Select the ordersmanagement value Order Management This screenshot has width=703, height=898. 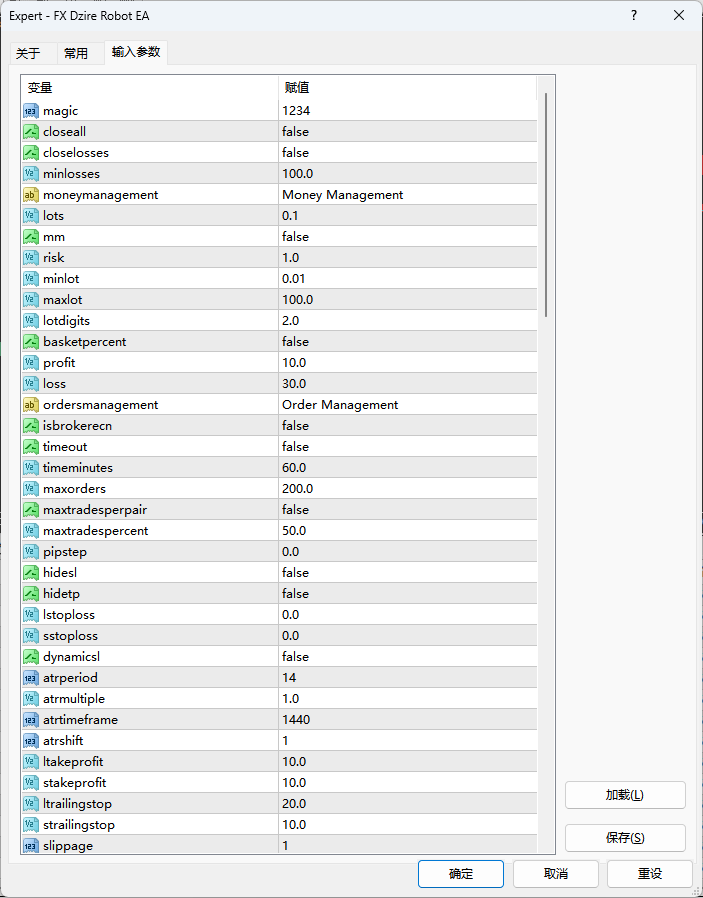(x=340, y=405)
